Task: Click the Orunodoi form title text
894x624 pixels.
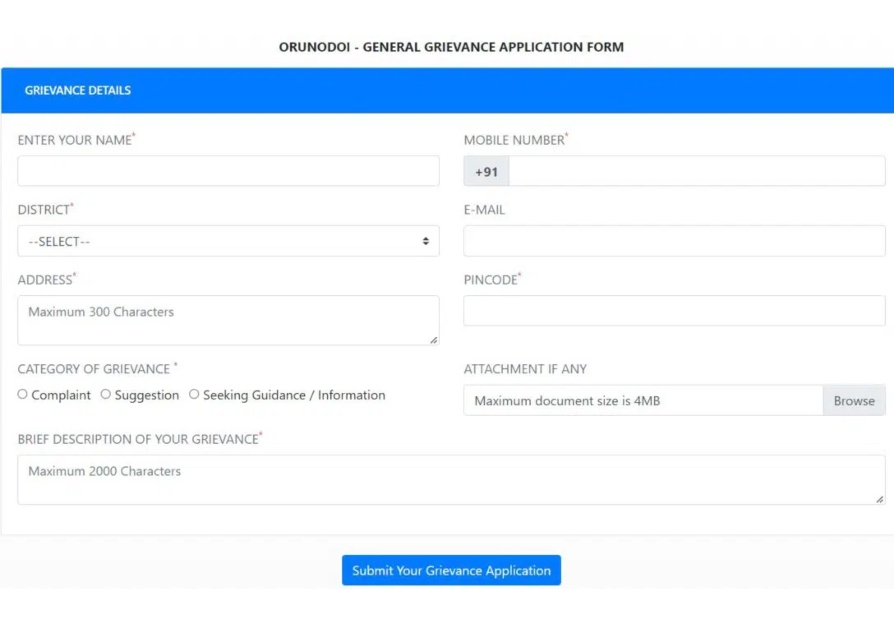Action: pyautogui.click(x=451, y=47)
